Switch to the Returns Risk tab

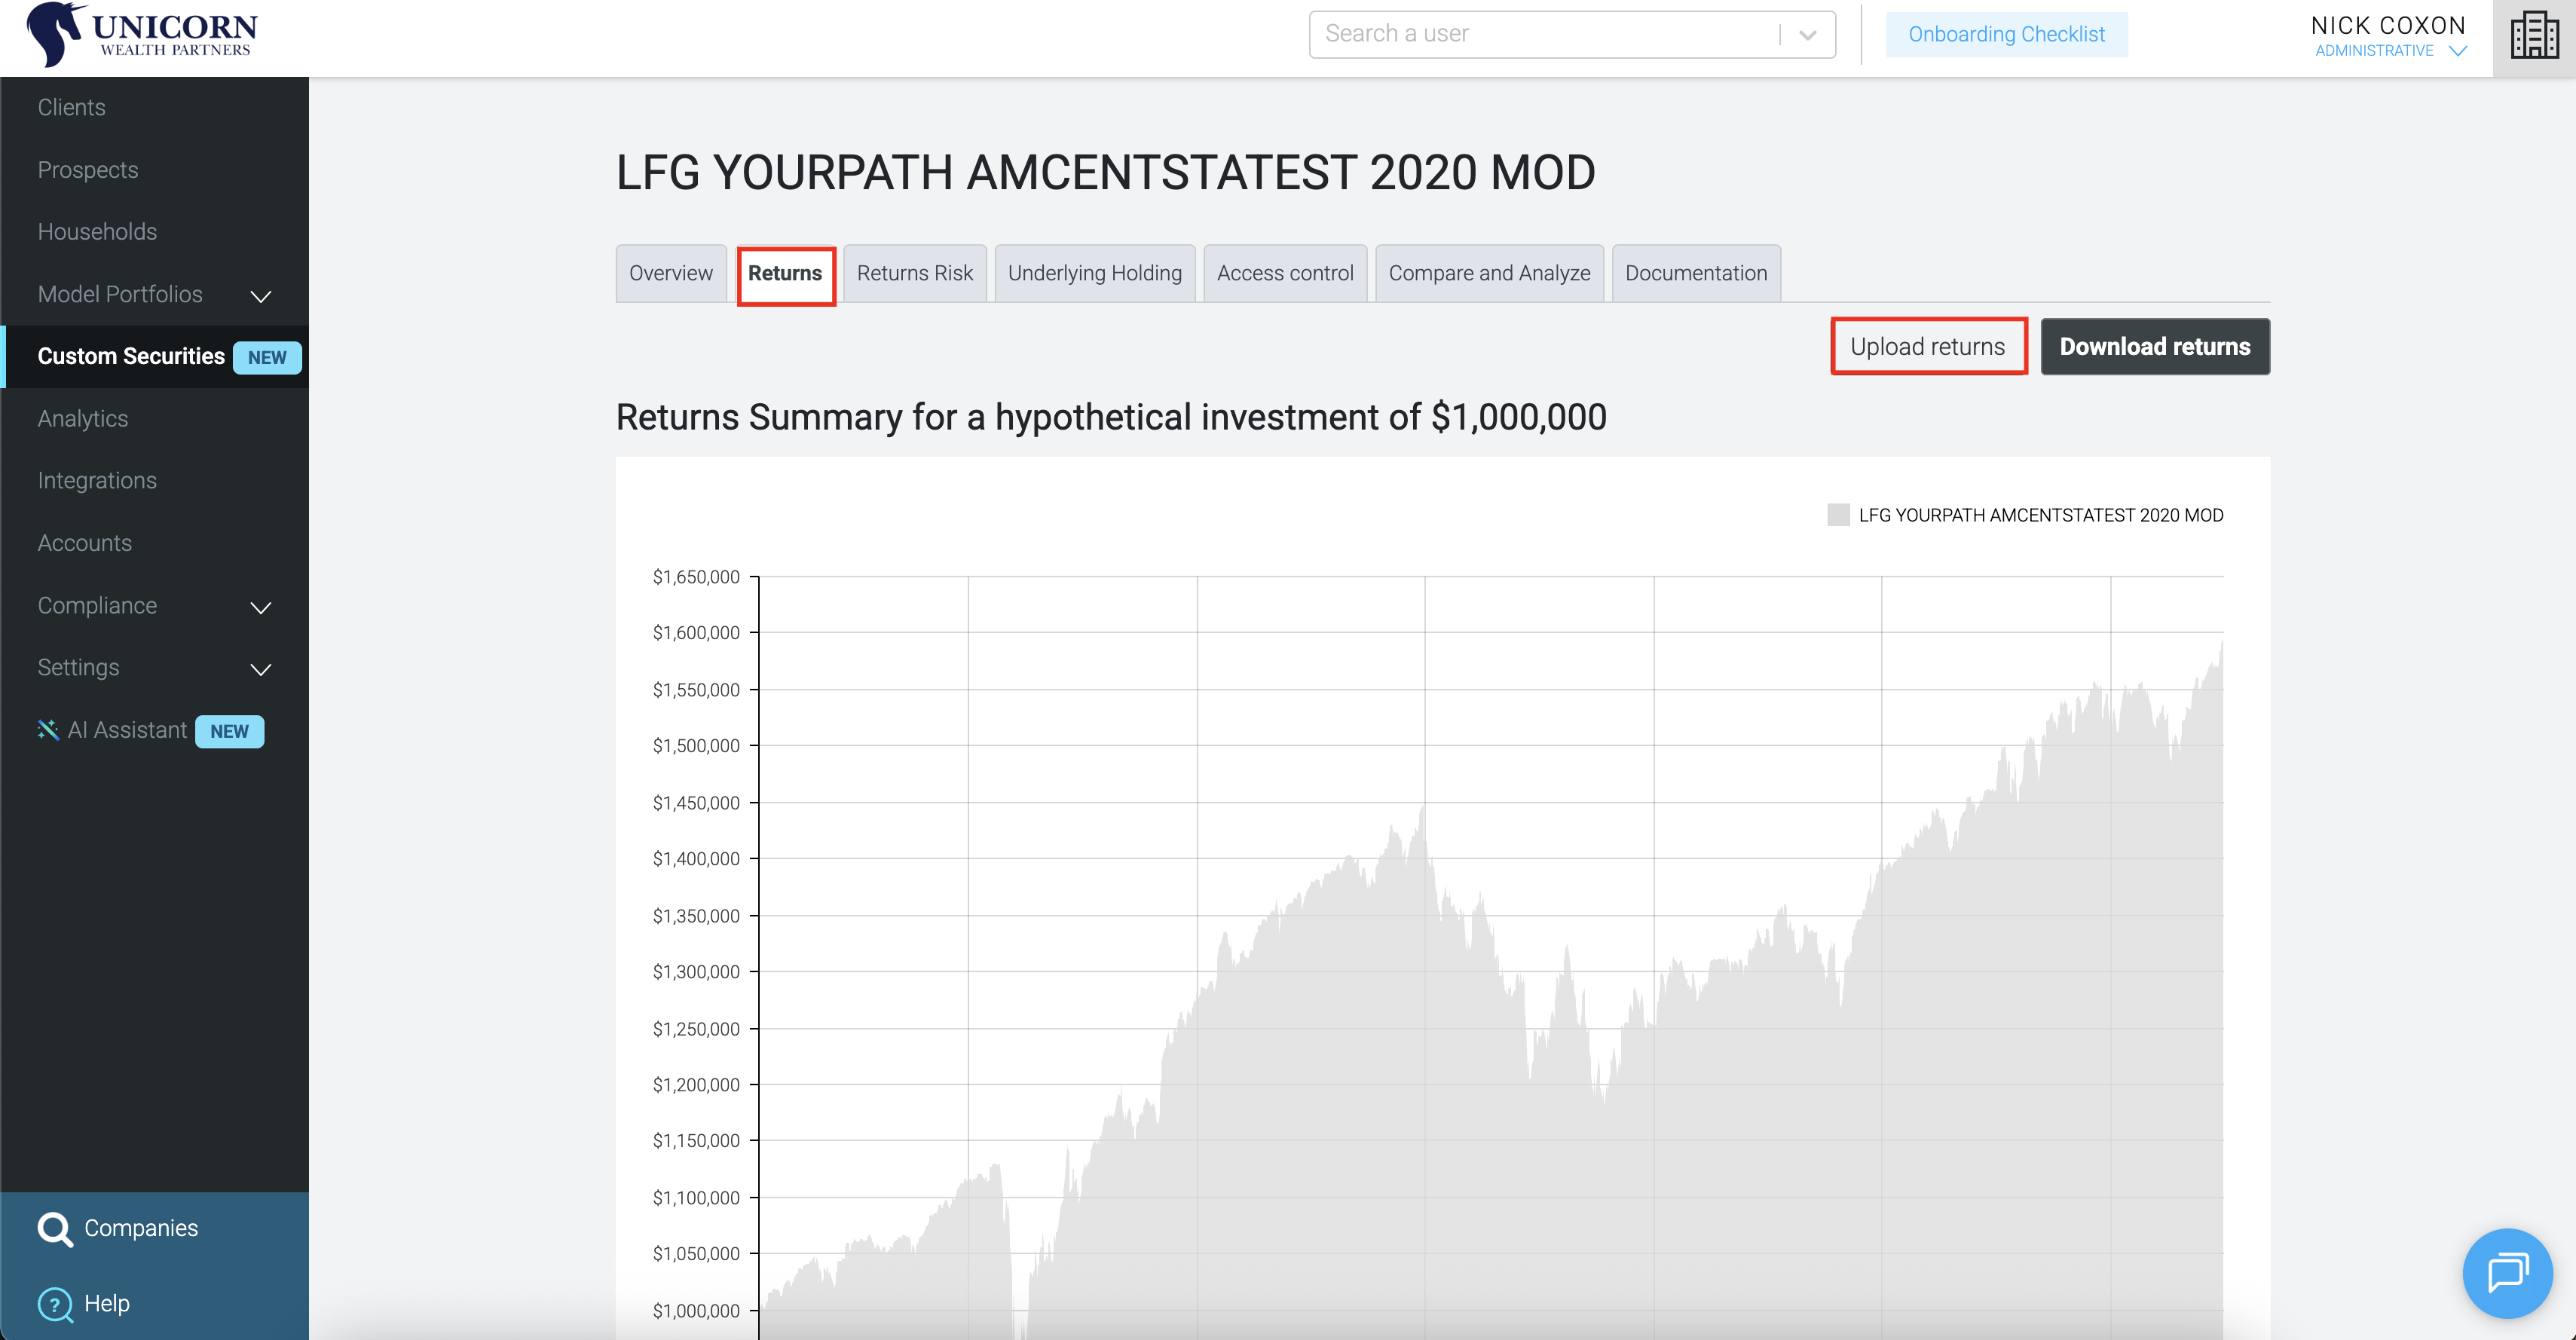pos(915,273)
